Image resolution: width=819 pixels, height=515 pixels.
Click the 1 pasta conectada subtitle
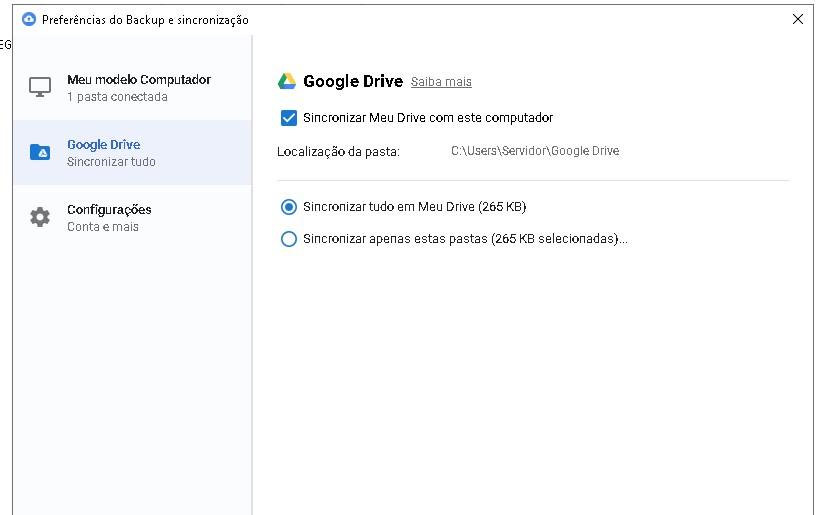117,97
